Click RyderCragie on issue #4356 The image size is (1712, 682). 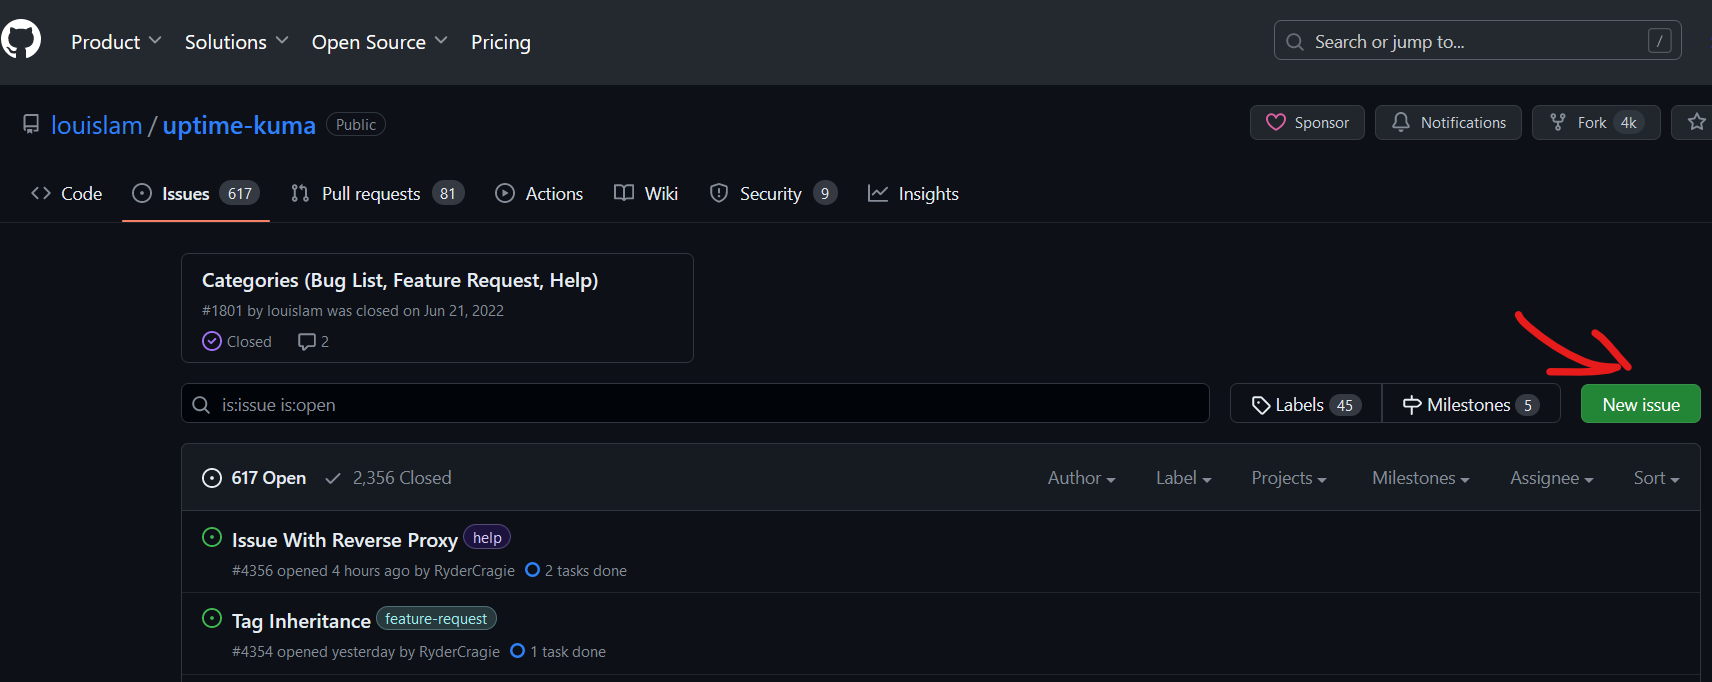(x=474, y=571)
